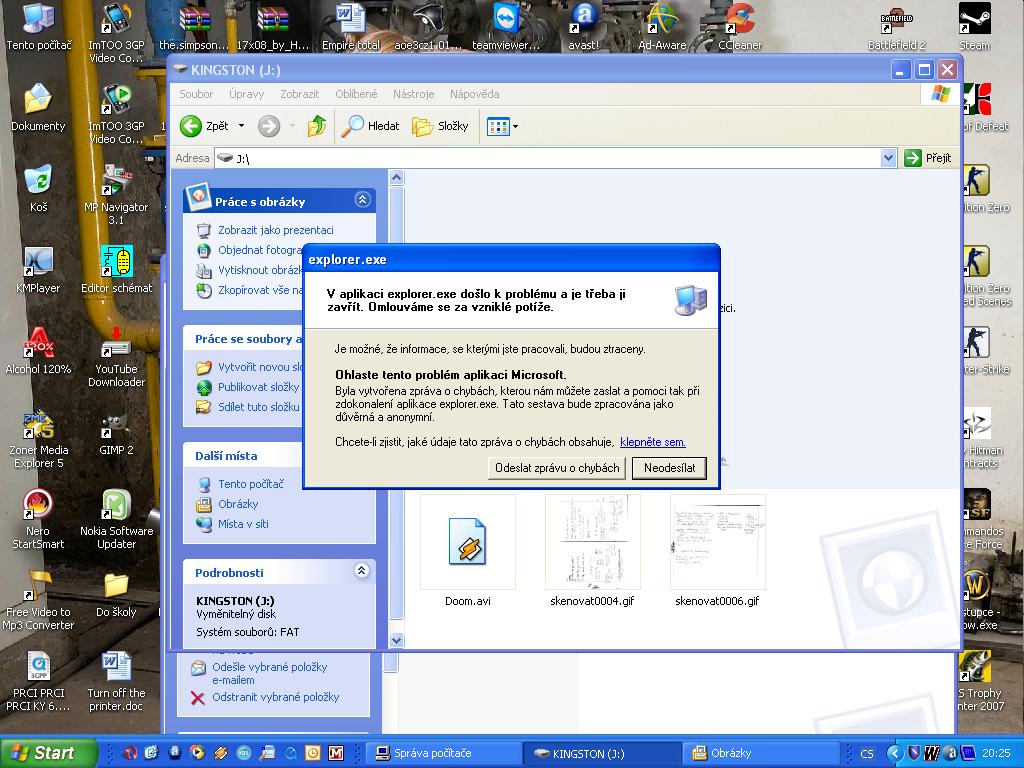Click the Up folder toolbar icon

(x=317, y=126)
